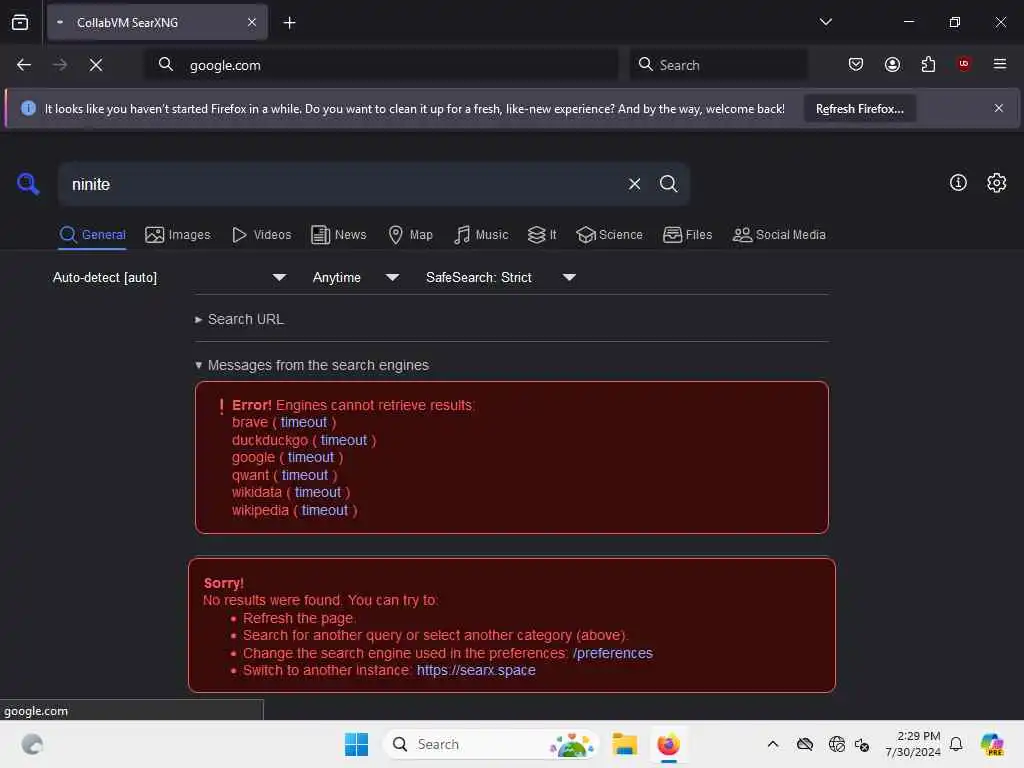Image resolution: width=1024 pixels, height=768 pixels.
Task: Clear the ninite search query
Action: tap(634, 184)
